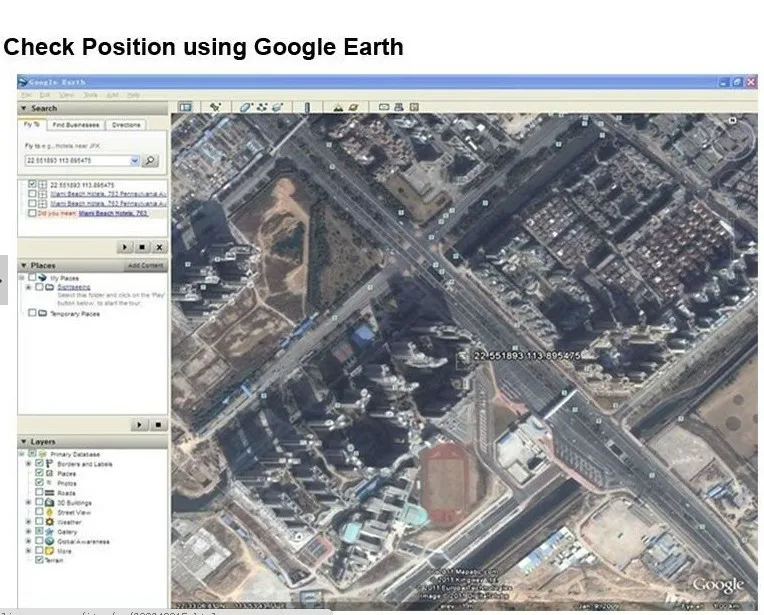Viewport: 764px width, 615px height.
Task: Uncheck the Terrain layer
Action: (39, 560)
